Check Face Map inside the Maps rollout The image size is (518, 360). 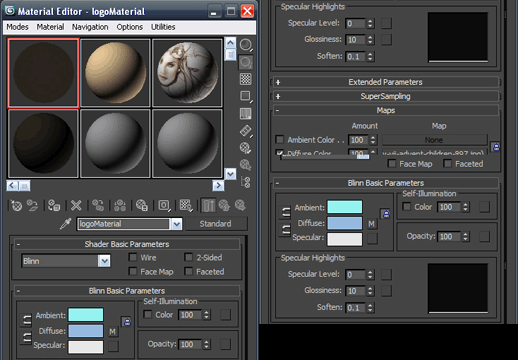[x=392, y=164]
